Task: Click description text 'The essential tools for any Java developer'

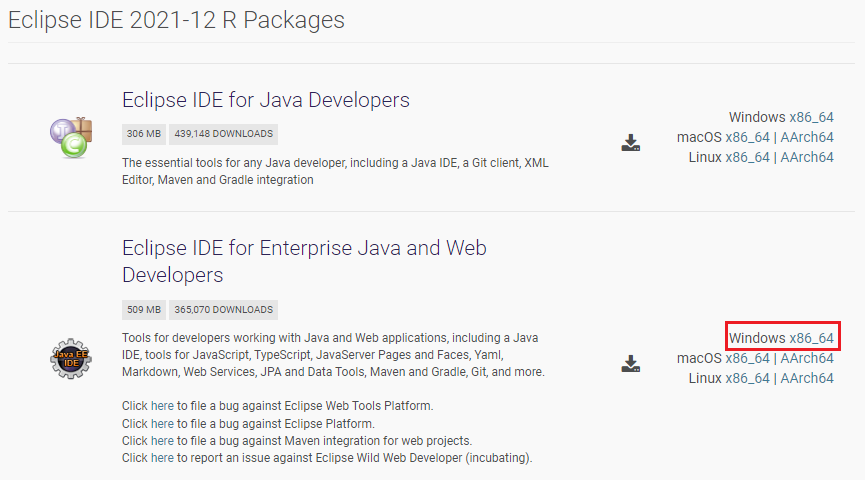Action: pos(335,171)
